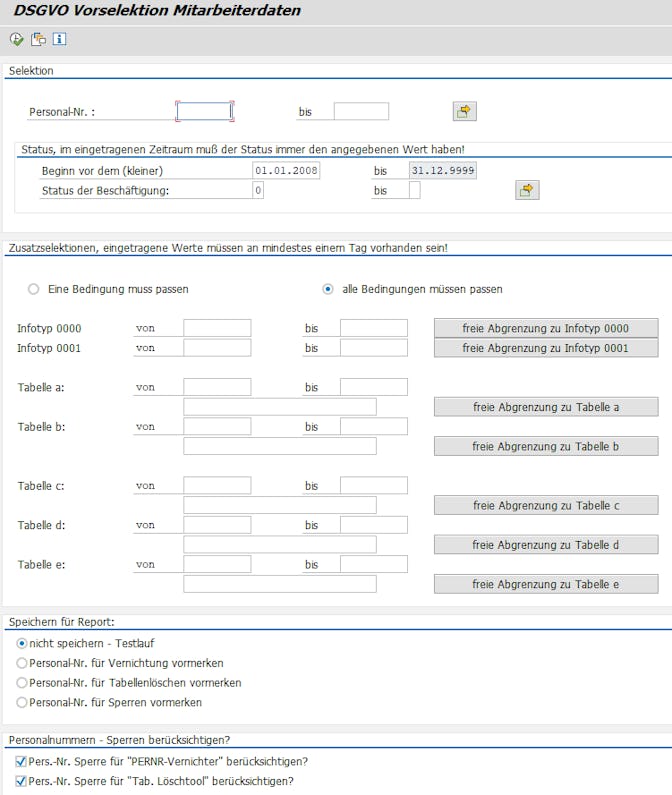Open 'freie Abgrenzung zu Tabelle a'
This screenshot has height=795, width=672.
546,407
